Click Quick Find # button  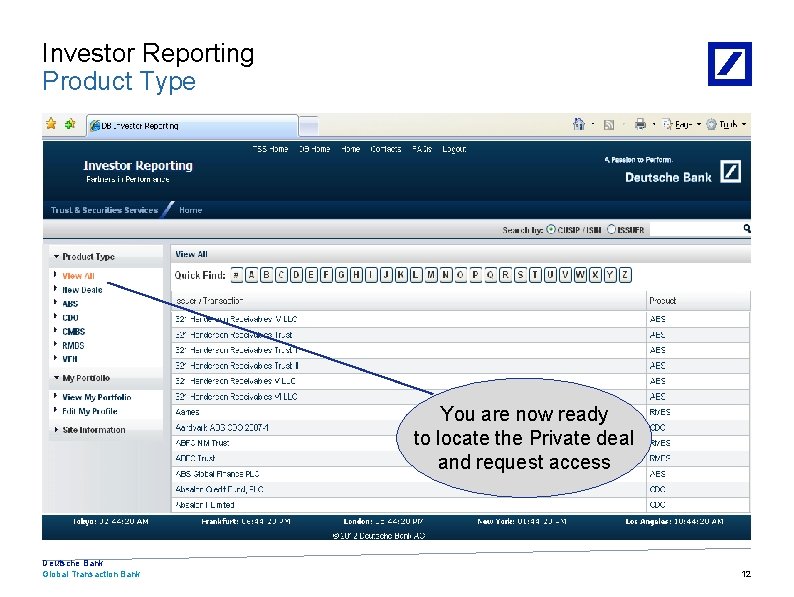point(236,275)
